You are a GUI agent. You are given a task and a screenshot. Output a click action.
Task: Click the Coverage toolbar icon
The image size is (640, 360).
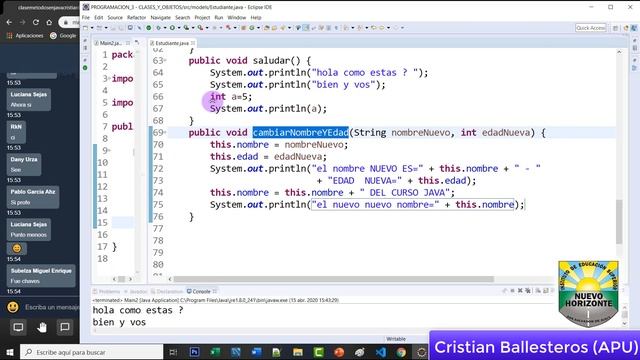[186, 28]
